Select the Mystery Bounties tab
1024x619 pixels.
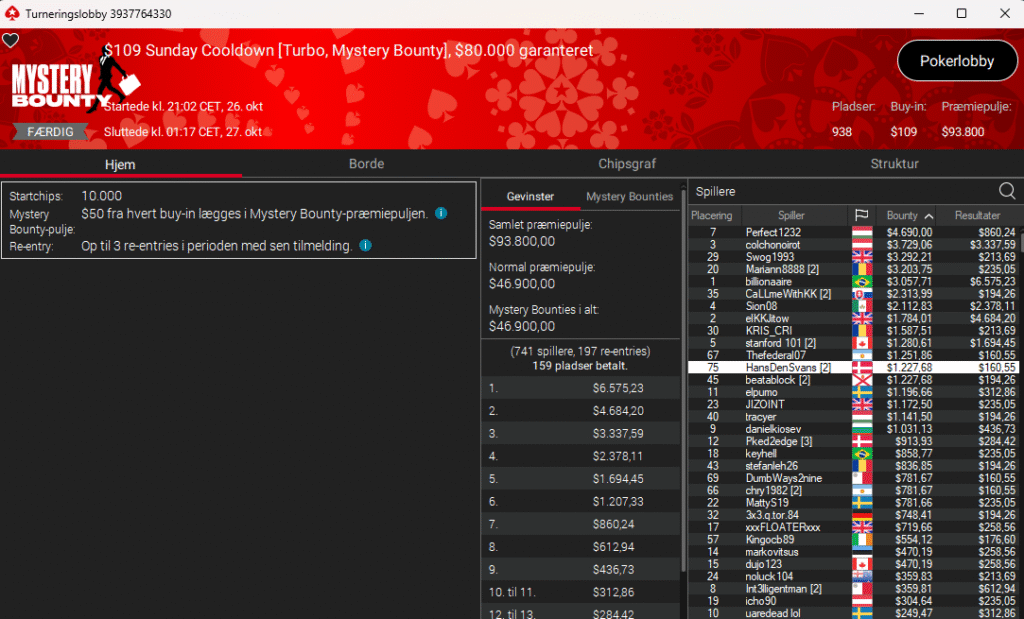pyautogui.click(x=629, y=197)
